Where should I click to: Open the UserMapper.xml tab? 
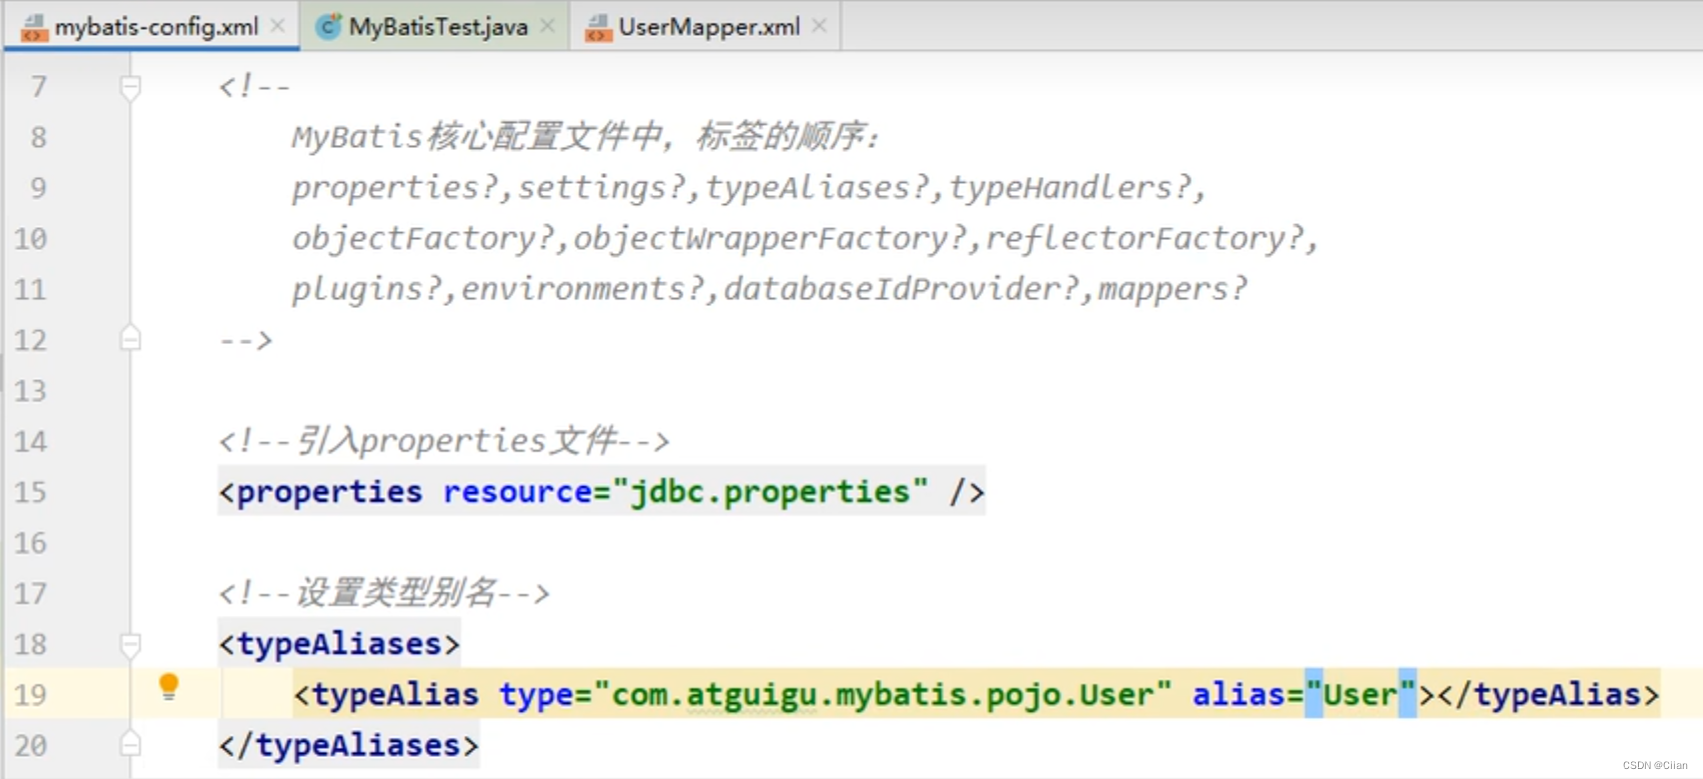[x=708, y=27]
